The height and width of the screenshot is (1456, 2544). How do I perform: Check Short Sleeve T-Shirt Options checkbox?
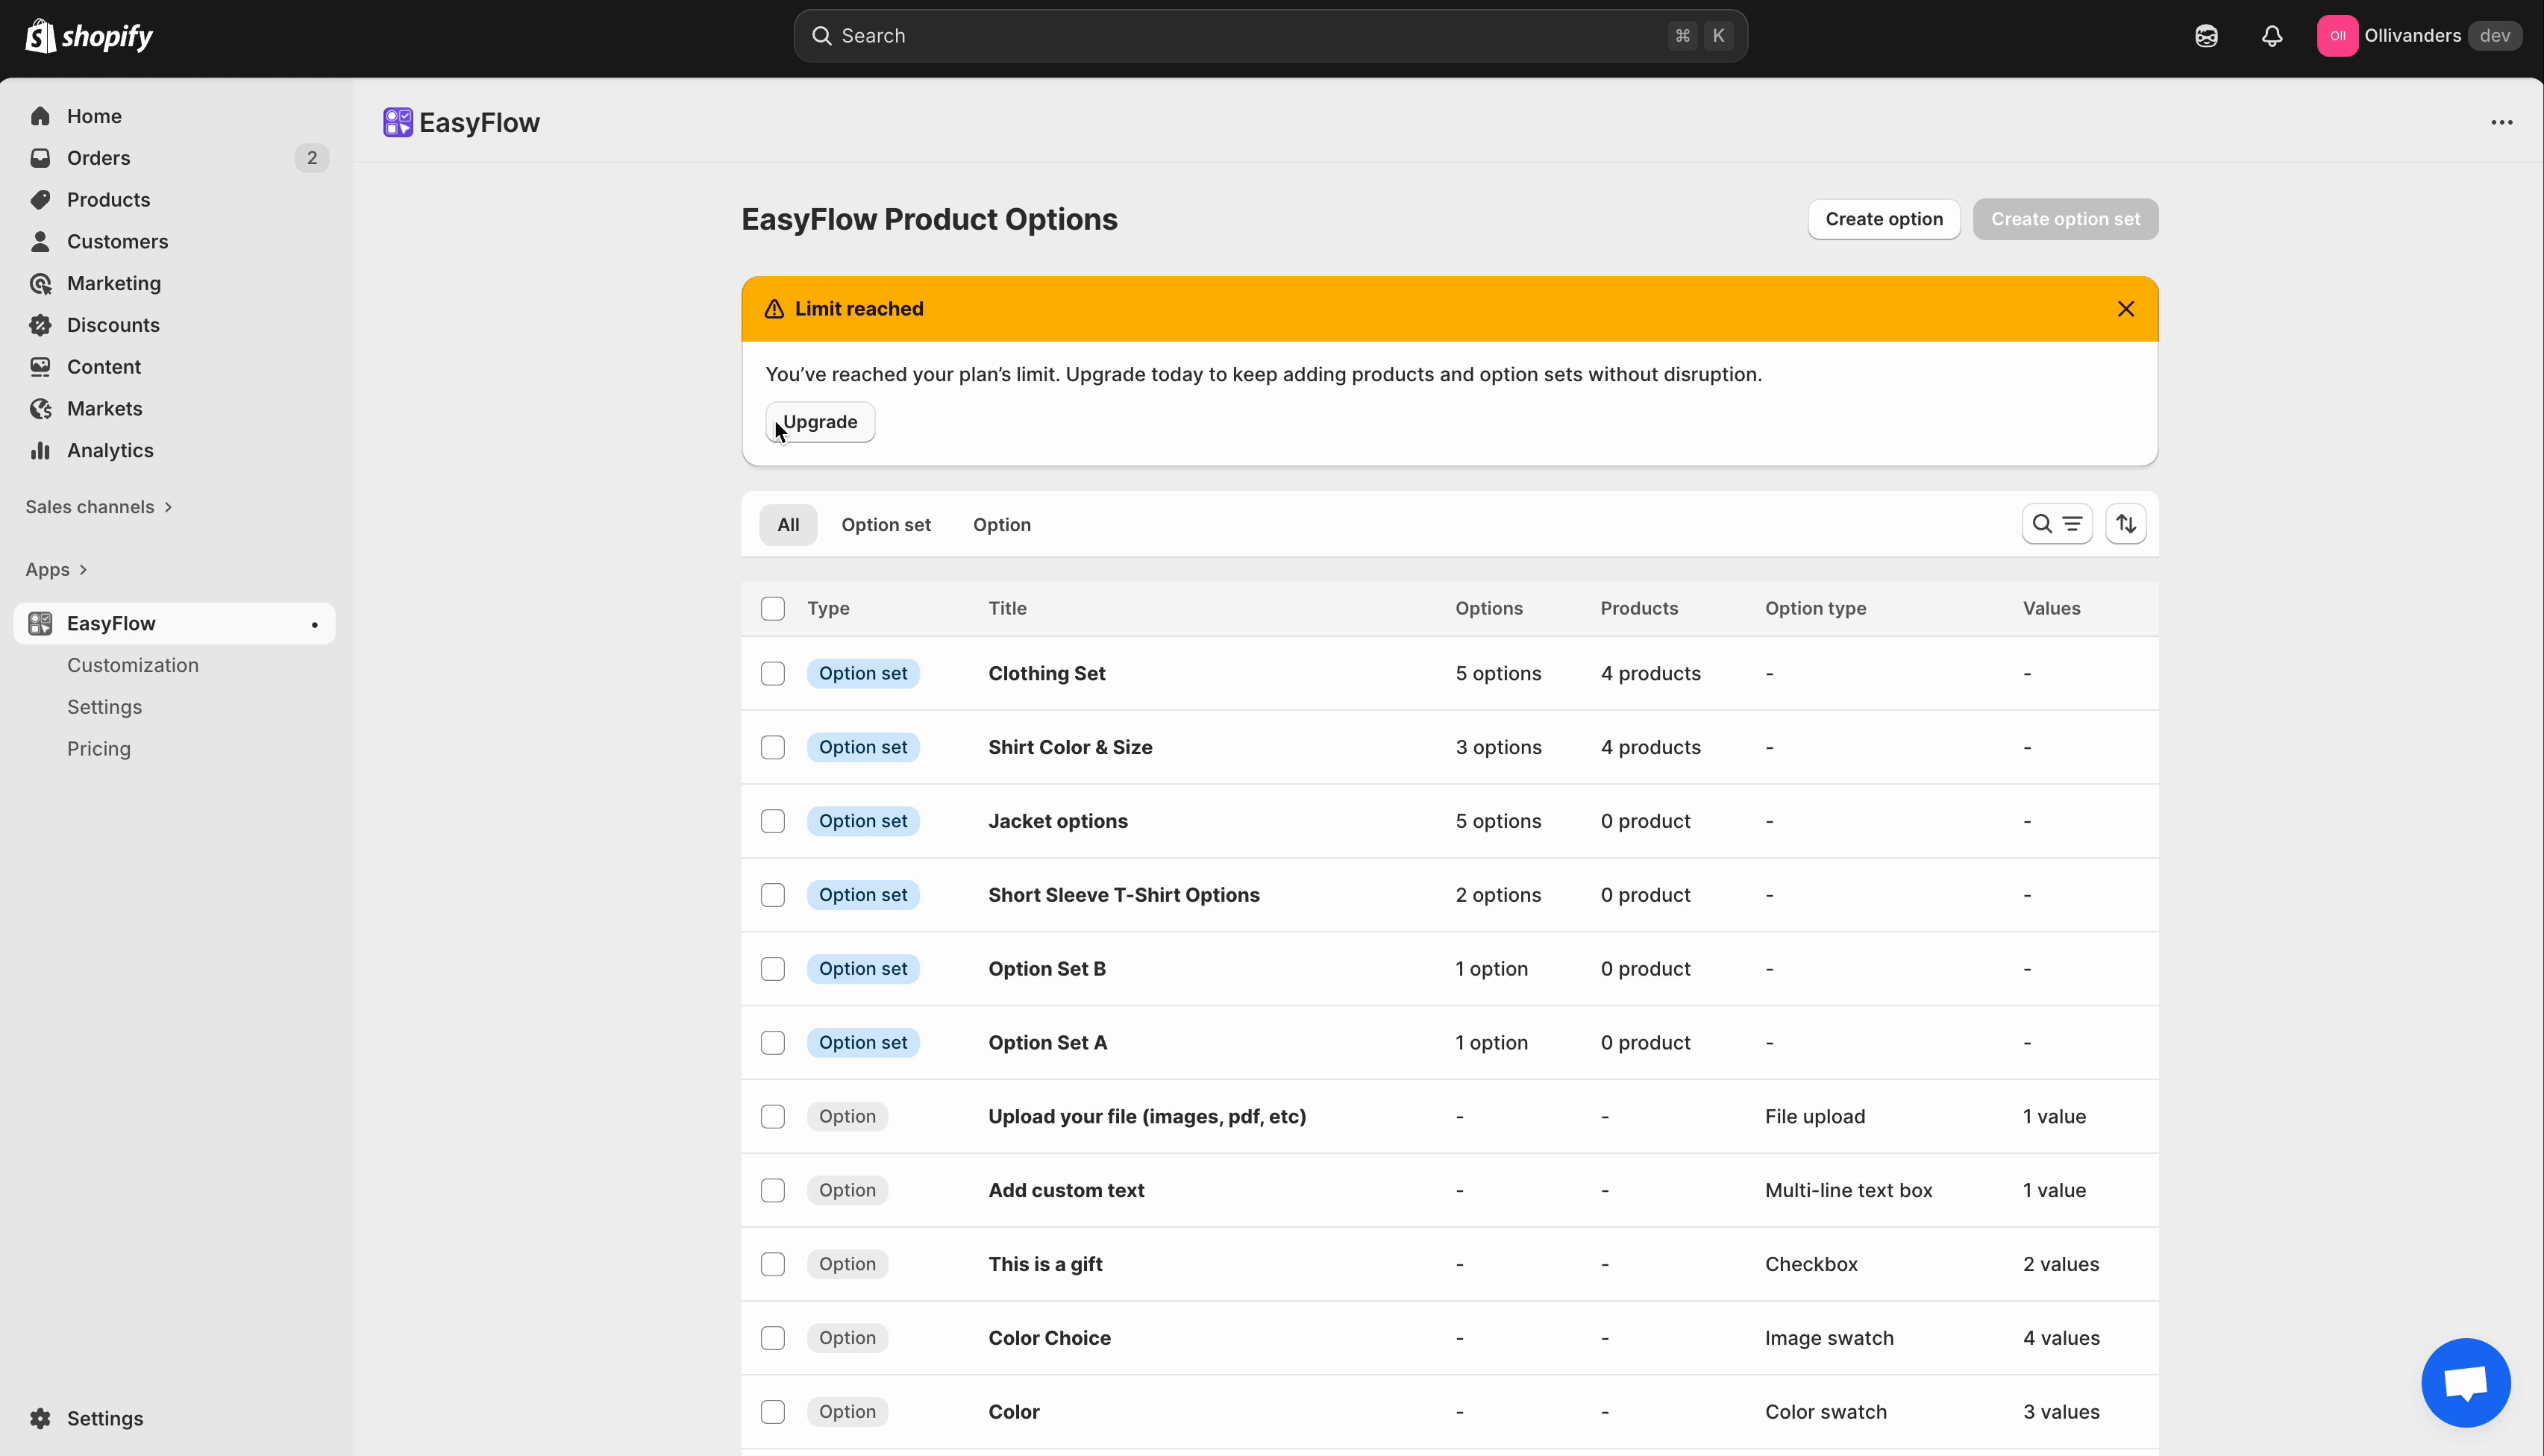[773, 896]
